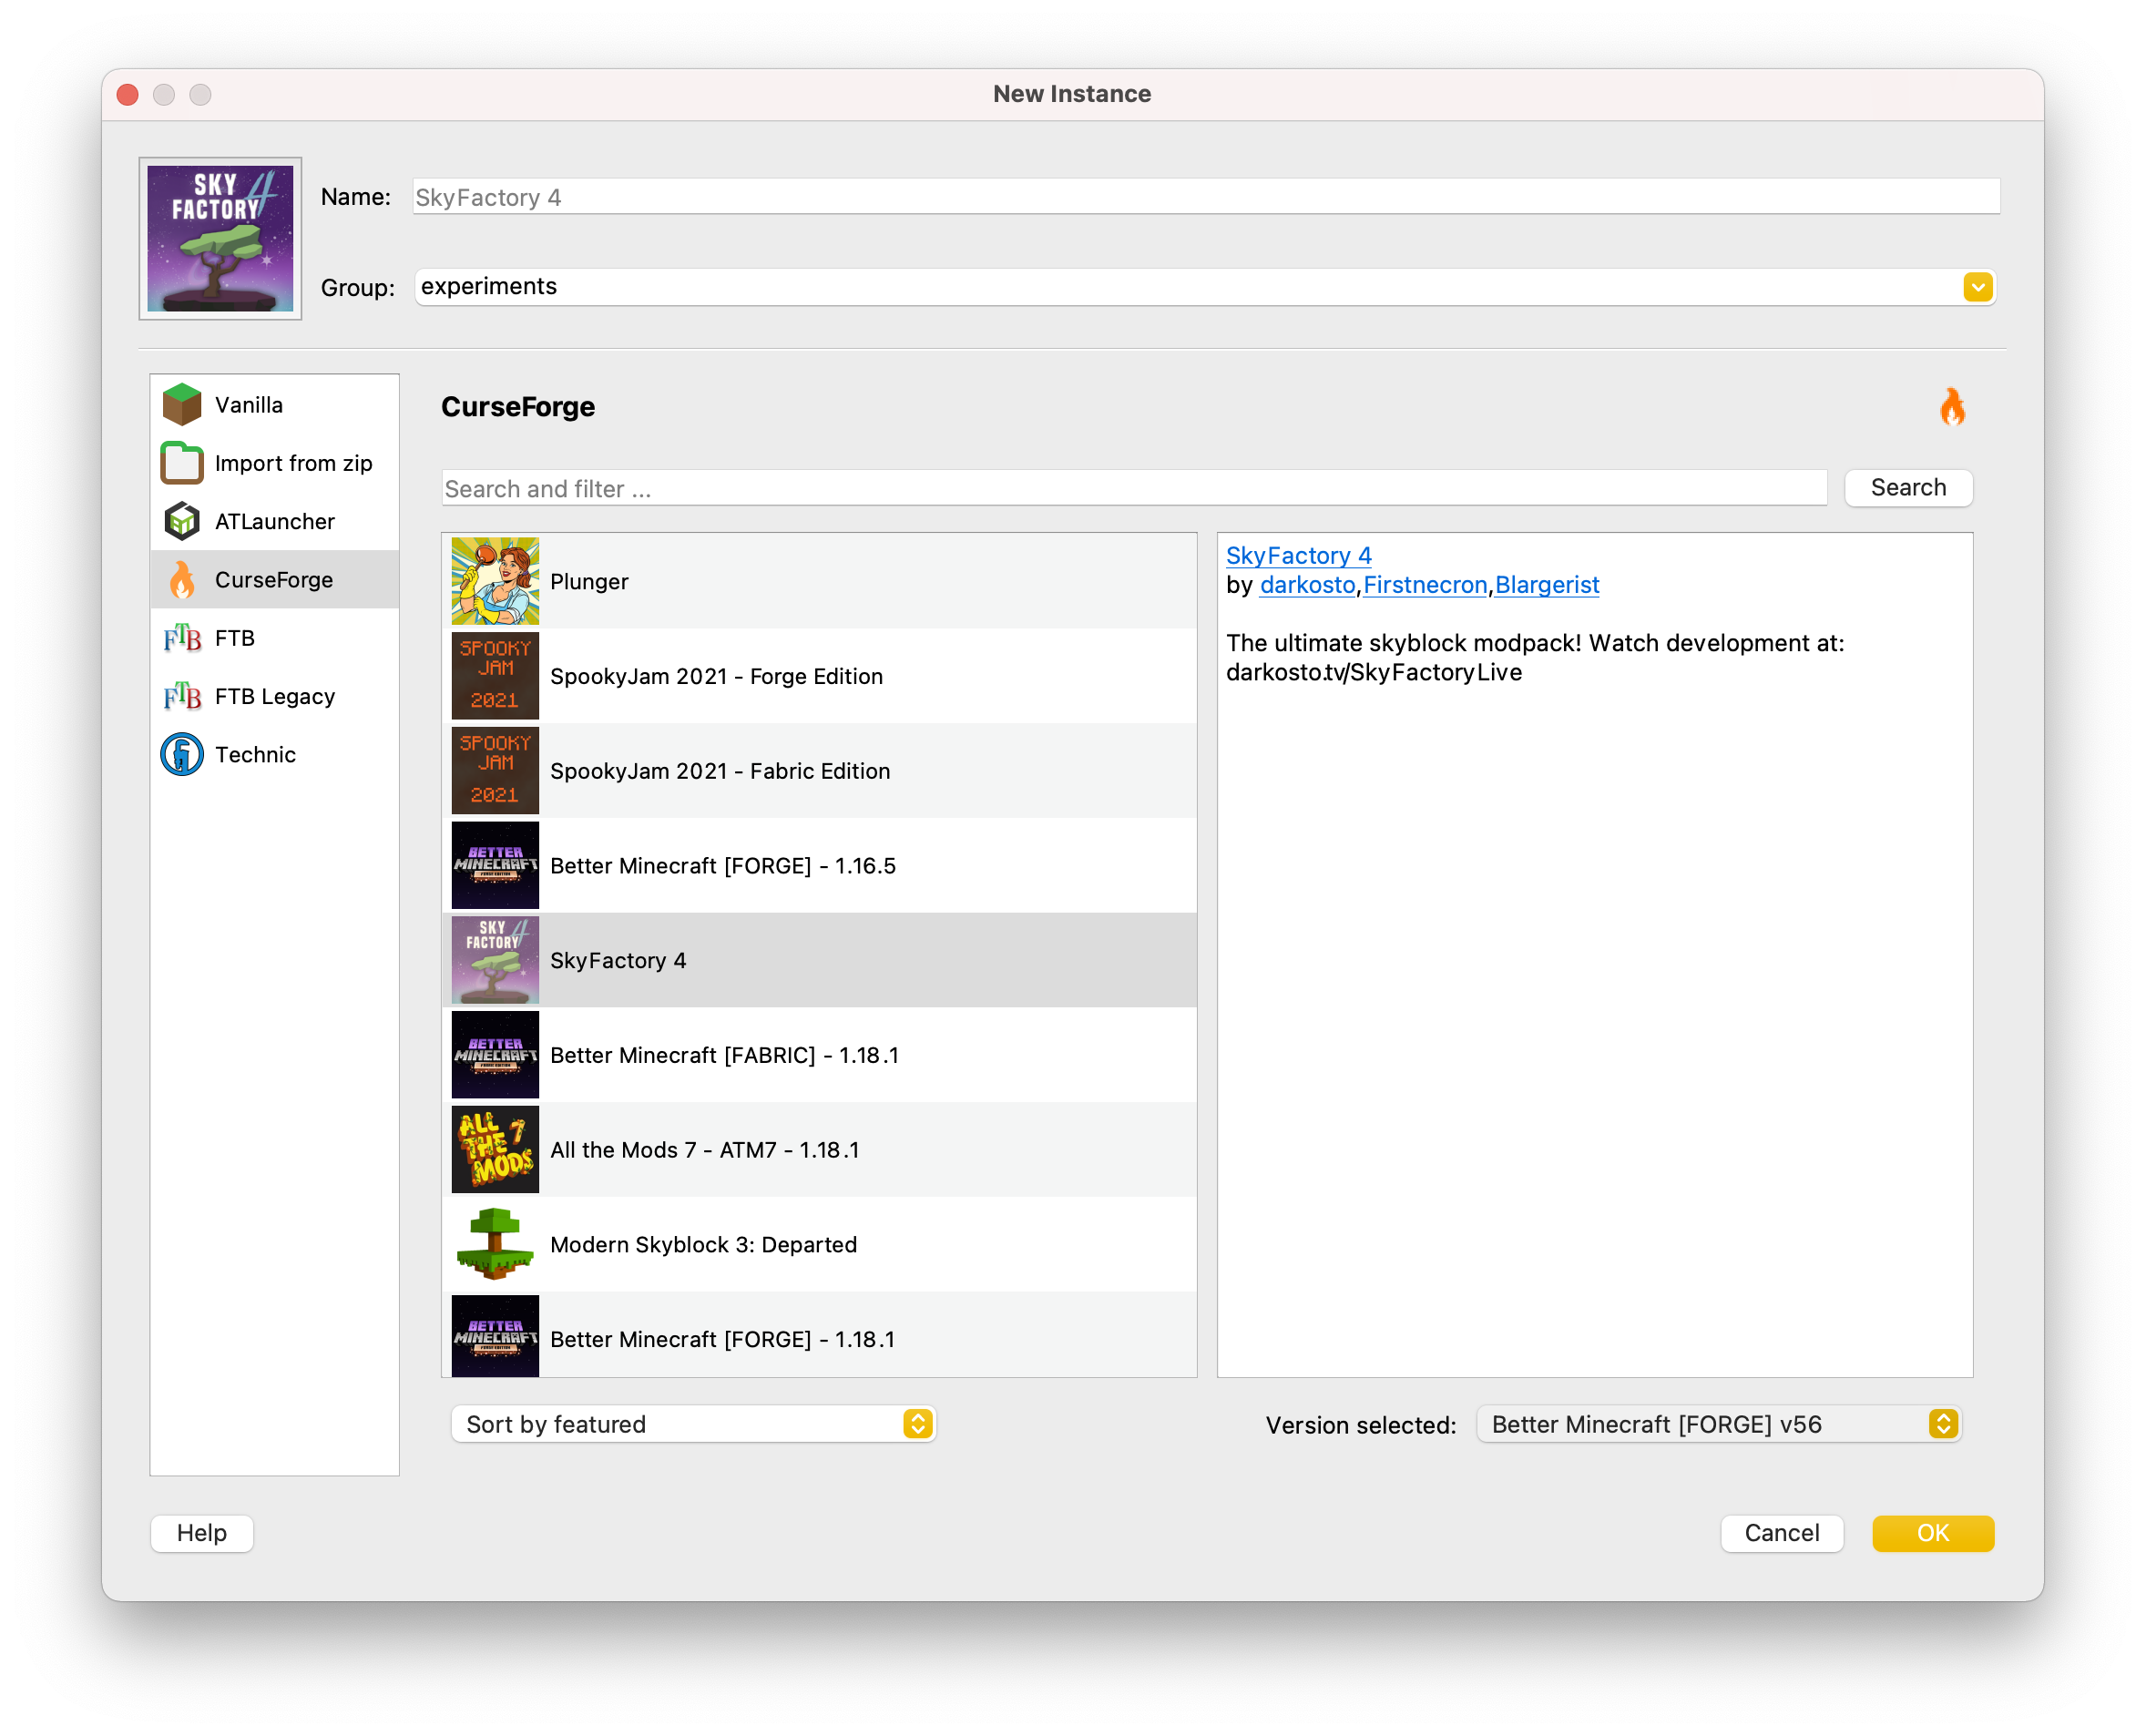This screenshot has width=2146, height=1736.
Task: Click the OK button to create instance
Action: (1931, 1533)
